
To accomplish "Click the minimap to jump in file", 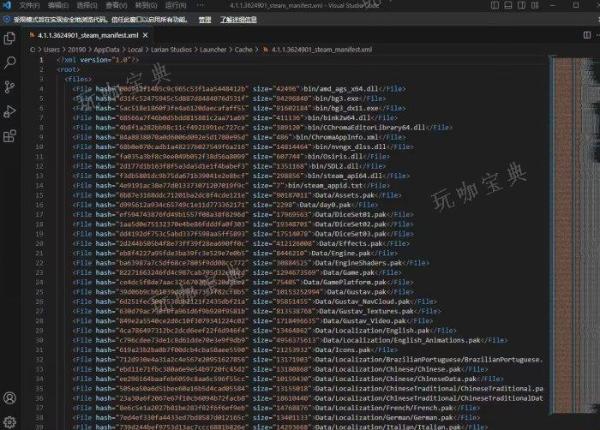I will 572,234.
